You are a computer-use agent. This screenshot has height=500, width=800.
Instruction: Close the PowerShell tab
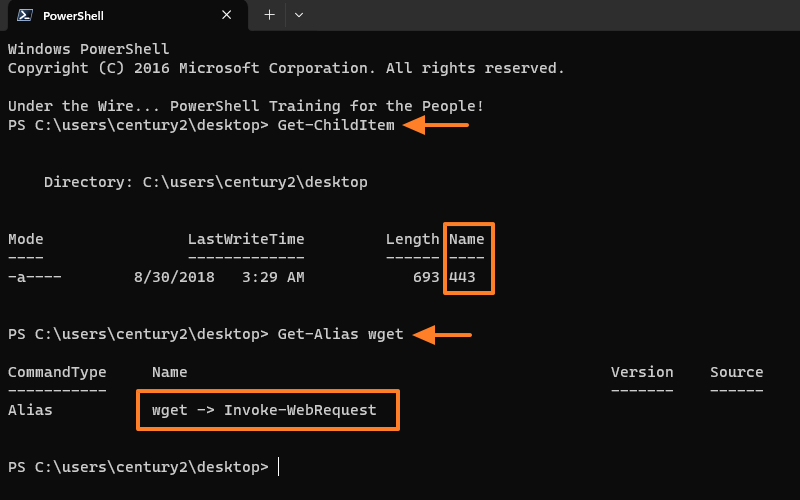click(227, 16)
